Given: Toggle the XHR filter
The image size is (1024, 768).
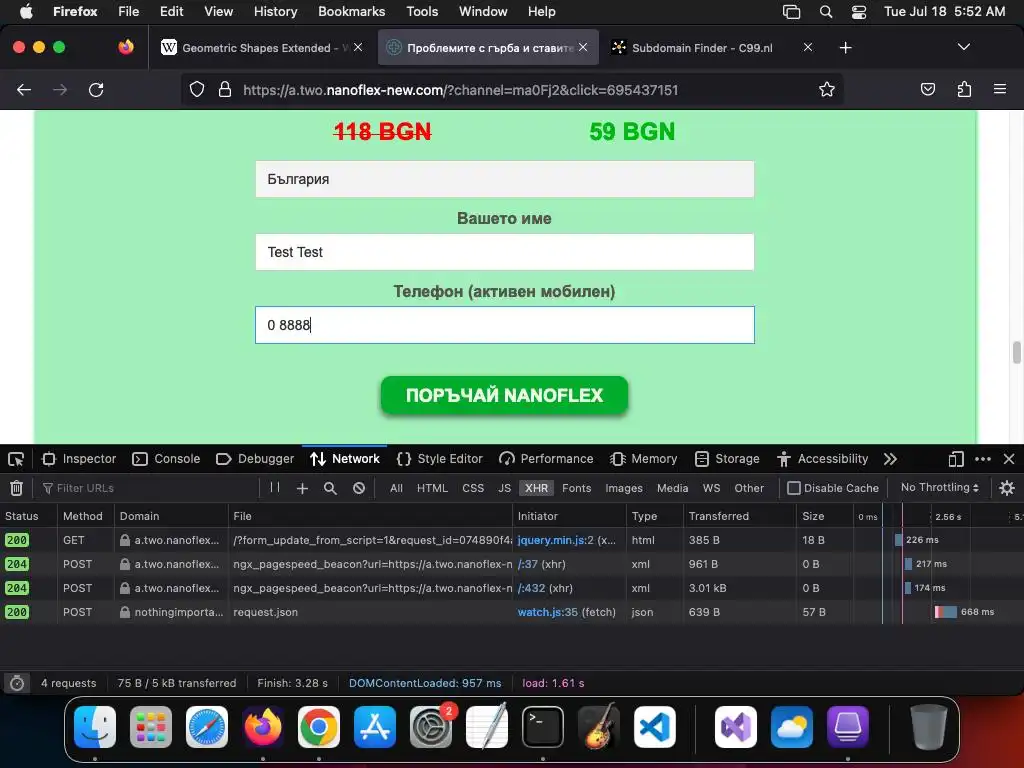Looking at the screenshot, I should point(536,488).
